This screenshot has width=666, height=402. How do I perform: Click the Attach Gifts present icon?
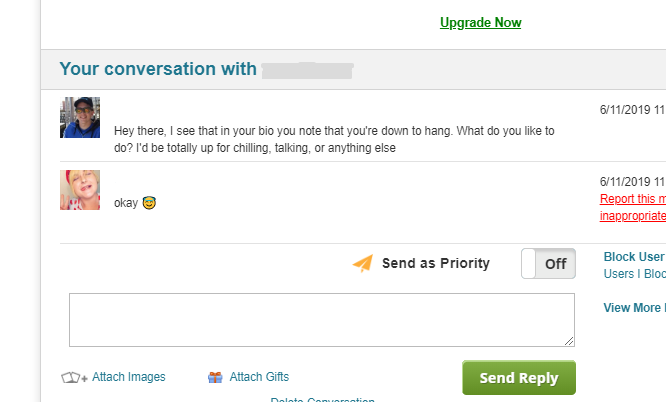pyautogui.click(x=215, y=377)
